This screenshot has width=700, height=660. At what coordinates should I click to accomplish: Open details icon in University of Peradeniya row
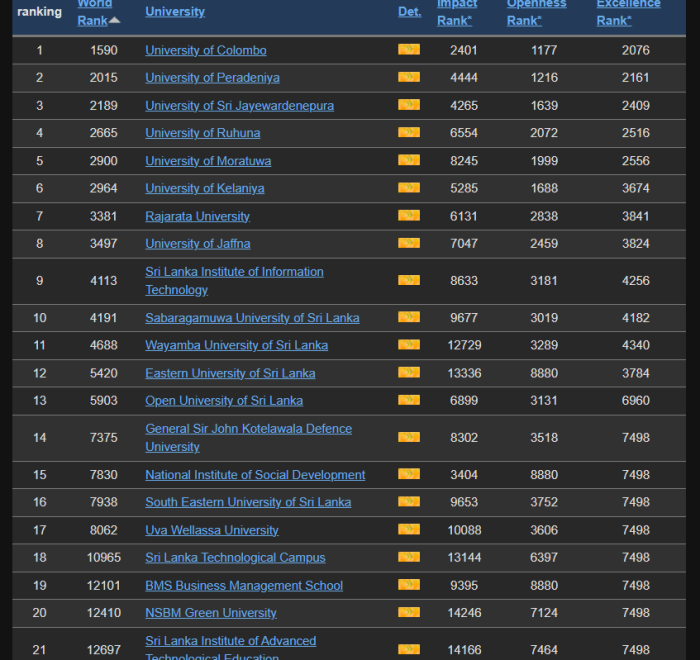pyautogui.click(x=408, y=78)
